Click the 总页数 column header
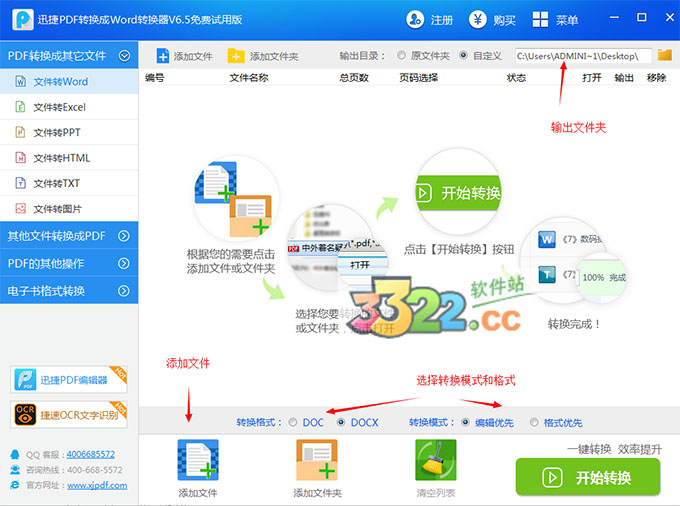 pos(354,78)
